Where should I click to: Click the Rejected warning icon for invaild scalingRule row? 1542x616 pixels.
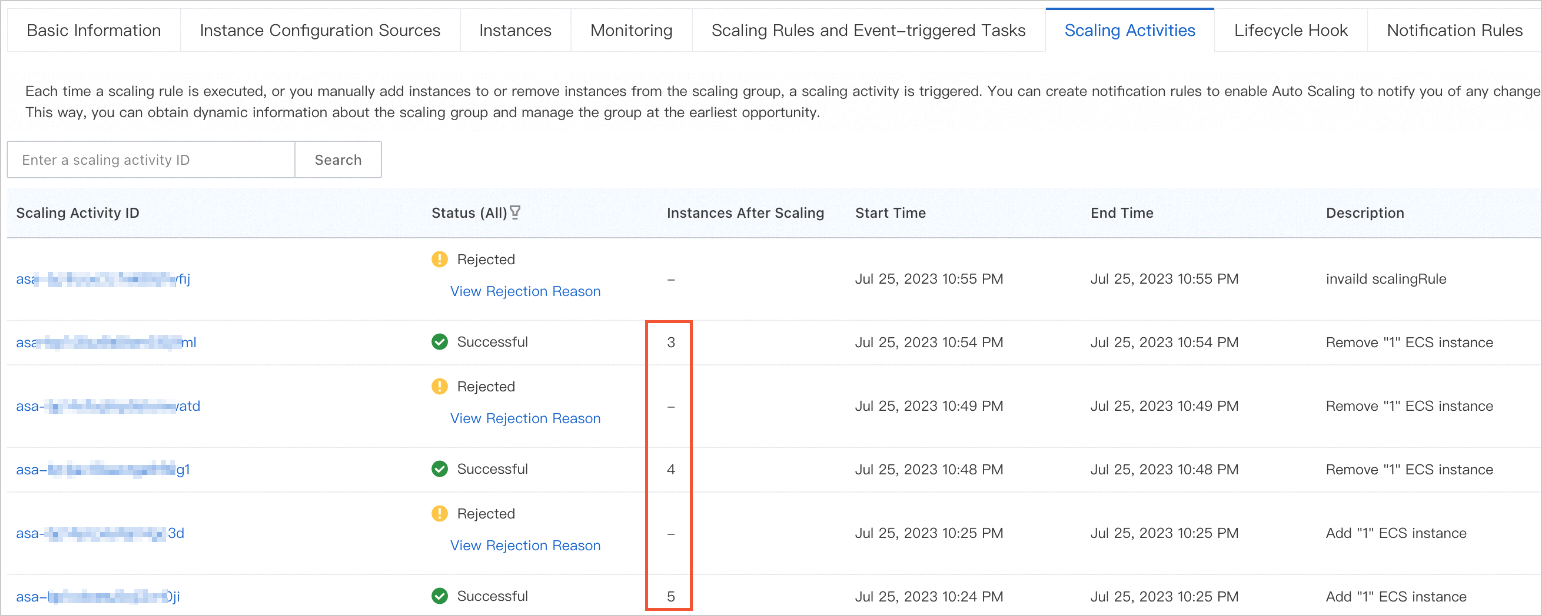click(439, 259)
